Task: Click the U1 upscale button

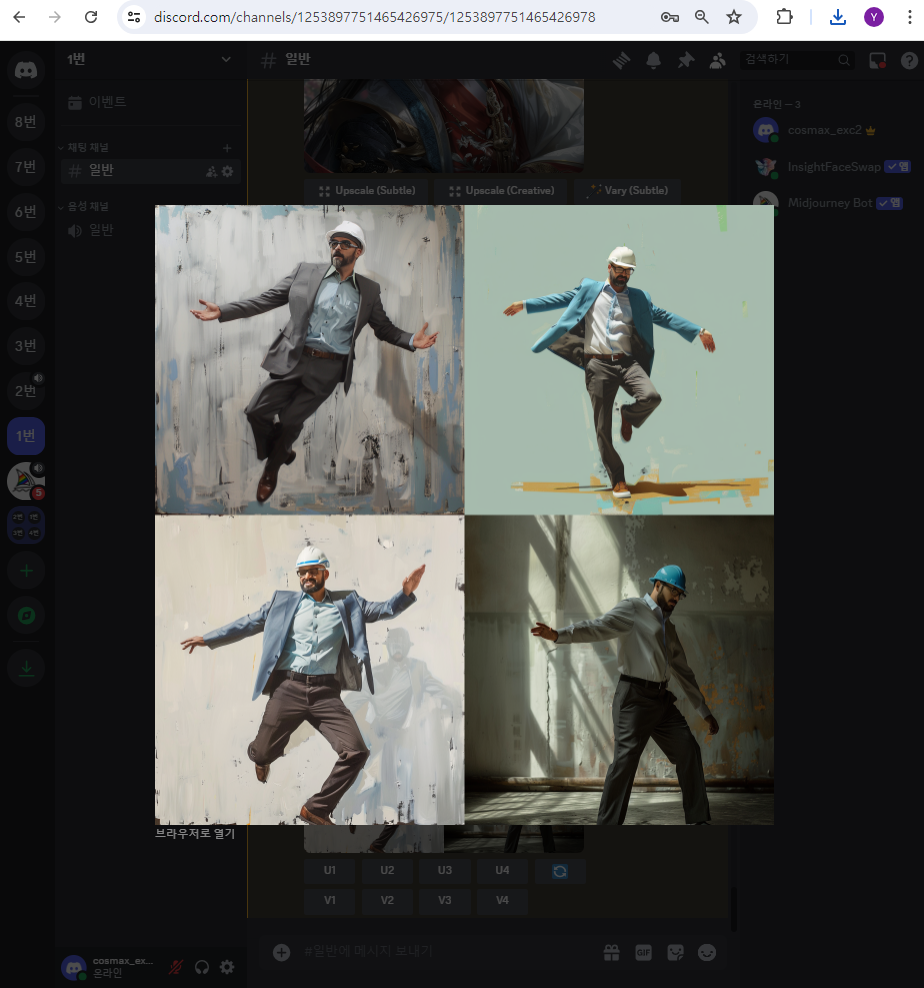Action: click(x=330, y=870)
